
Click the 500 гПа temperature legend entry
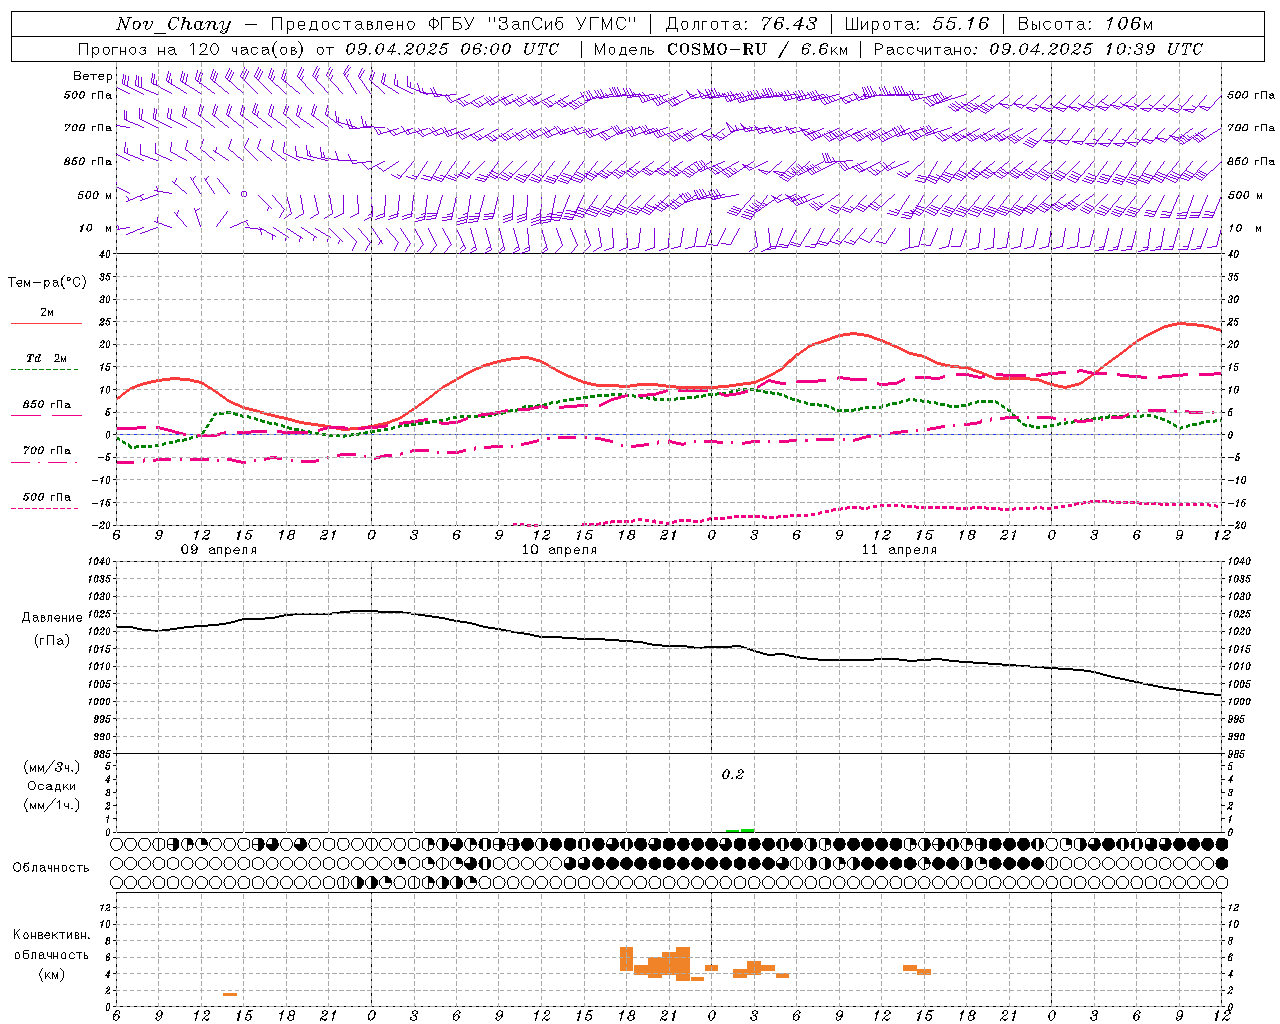pyautogui.click(x=47, y=497)
